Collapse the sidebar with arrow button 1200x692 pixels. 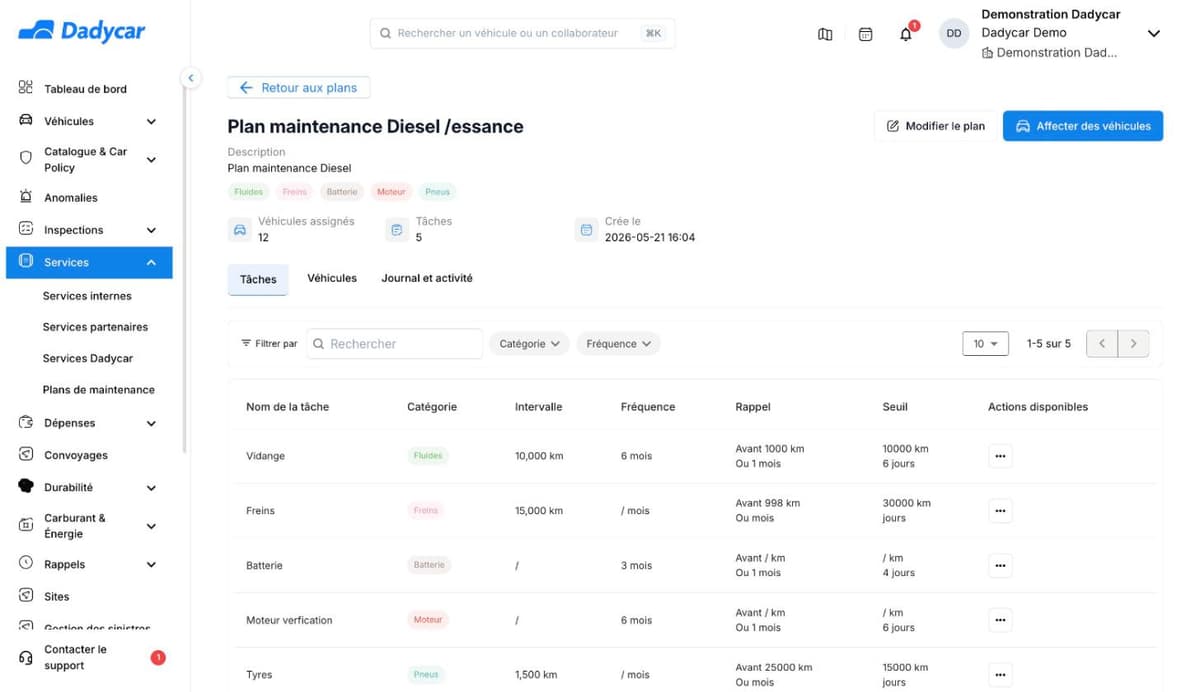tap(190, 78)
